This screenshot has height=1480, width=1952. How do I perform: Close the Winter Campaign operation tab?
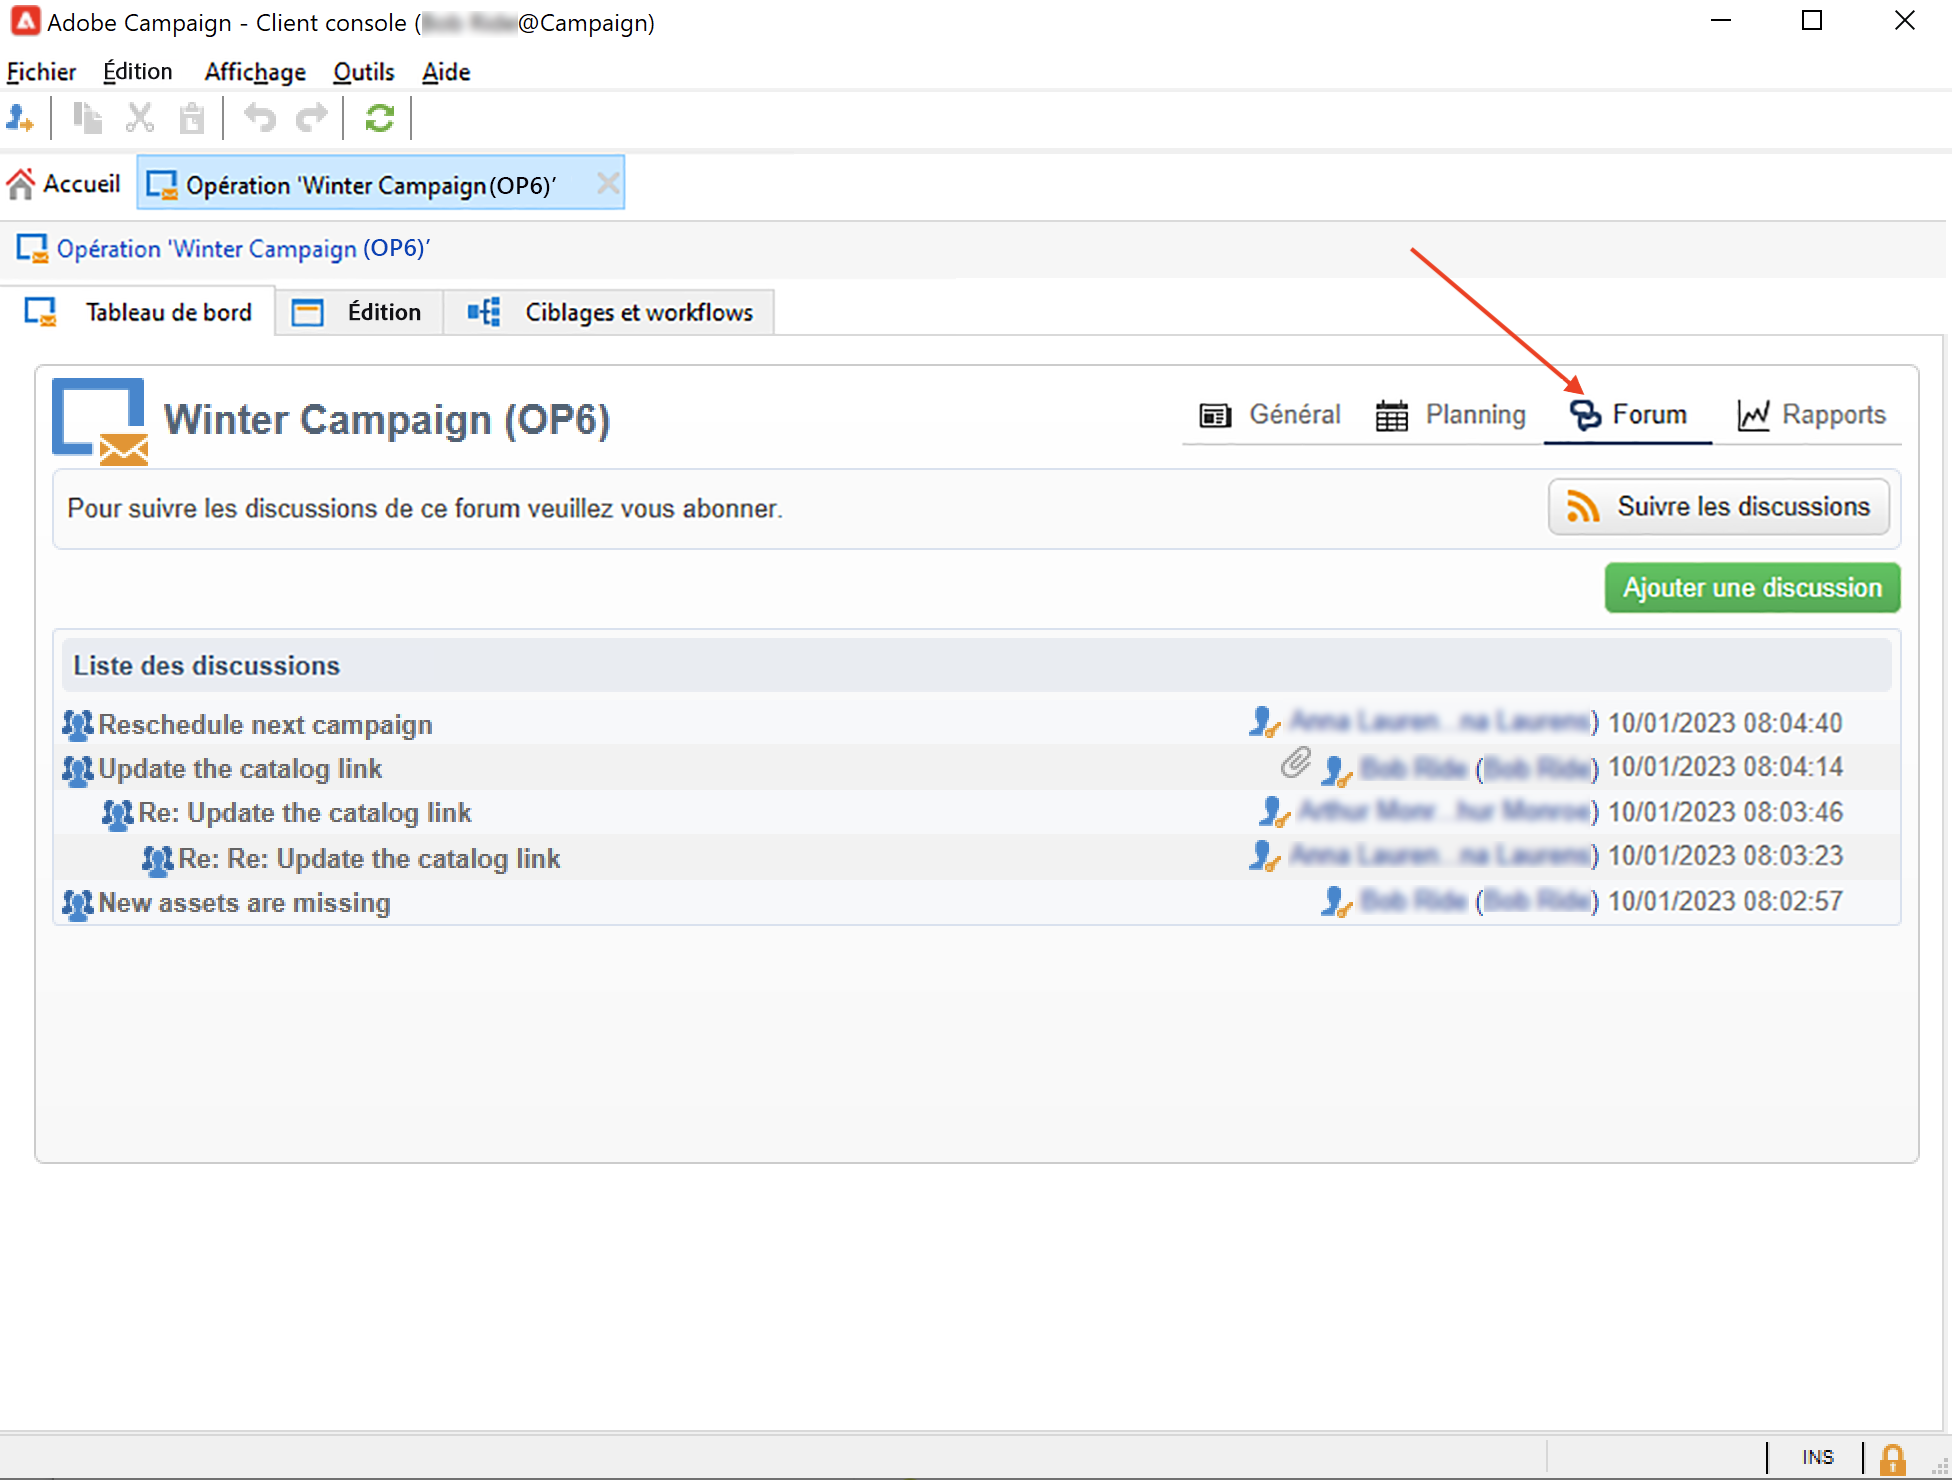(x=607, y=184)
